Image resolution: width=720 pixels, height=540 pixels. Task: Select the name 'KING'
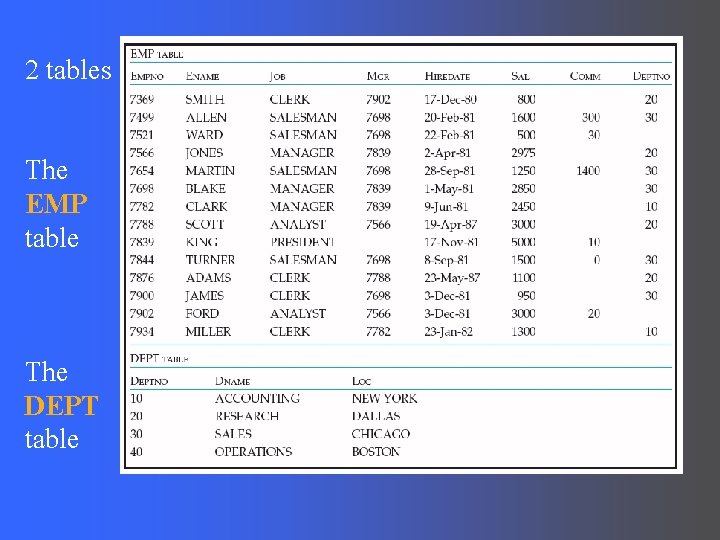202,242
